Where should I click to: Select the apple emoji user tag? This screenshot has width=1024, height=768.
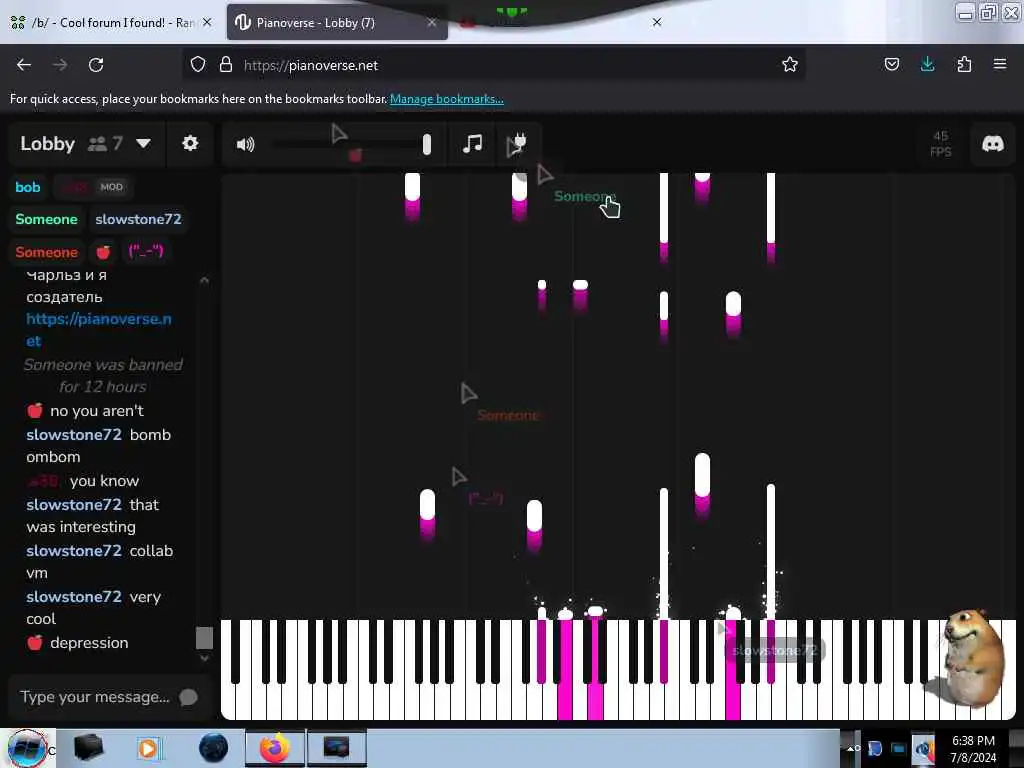point(103,252)
